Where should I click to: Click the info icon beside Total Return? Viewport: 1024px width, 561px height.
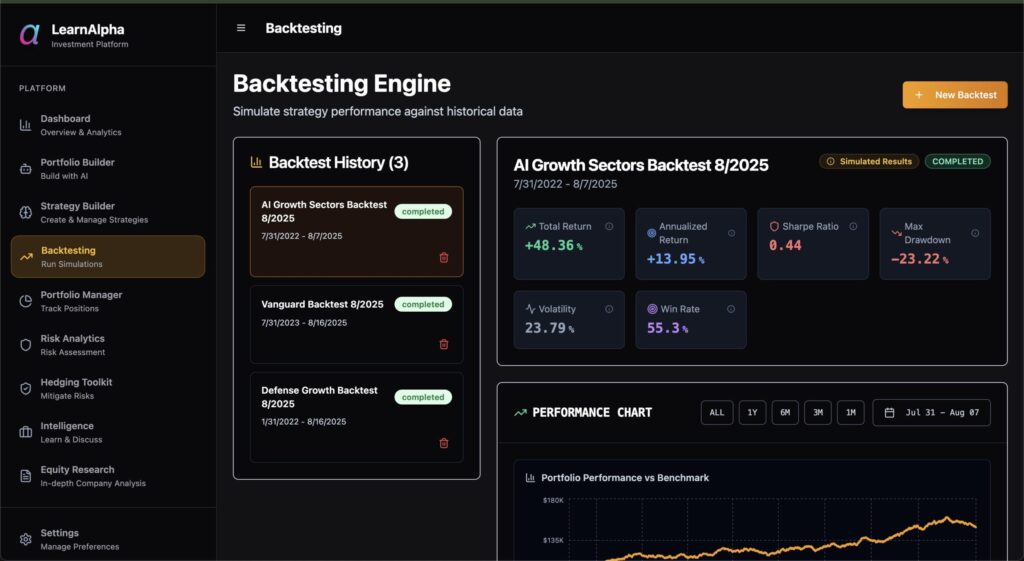click(x=609, y=227)
